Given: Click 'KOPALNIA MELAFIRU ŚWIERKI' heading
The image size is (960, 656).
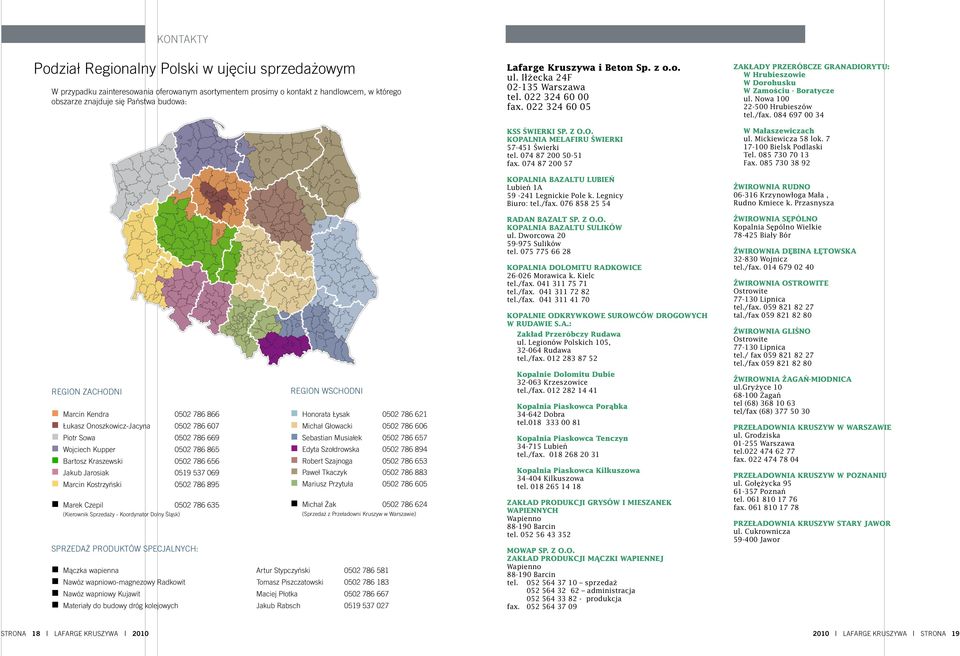Looking at the screenshot, I should tap(564, 139).
